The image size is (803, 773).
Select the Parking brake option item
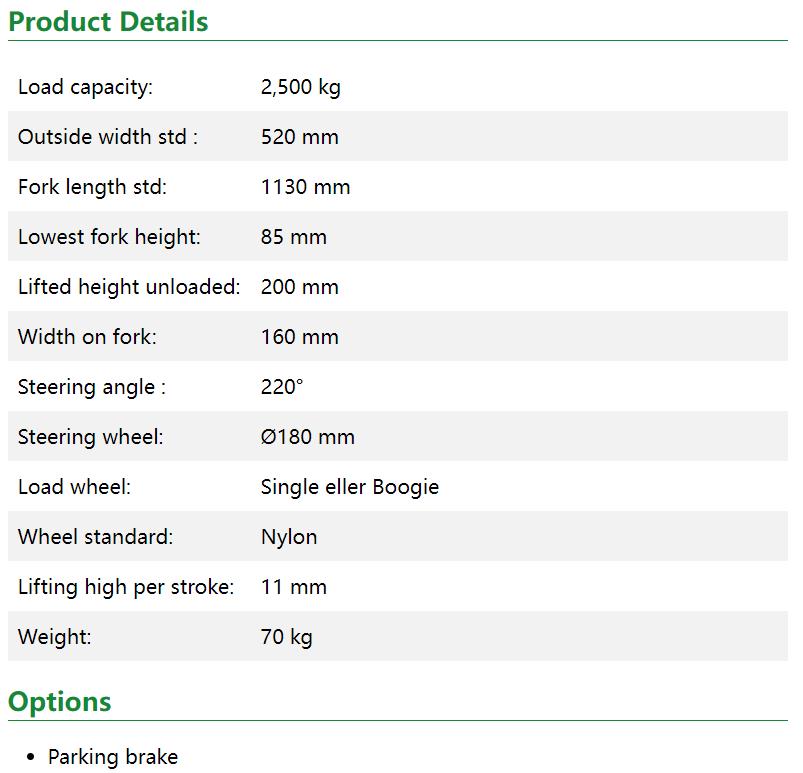(113, 757)
